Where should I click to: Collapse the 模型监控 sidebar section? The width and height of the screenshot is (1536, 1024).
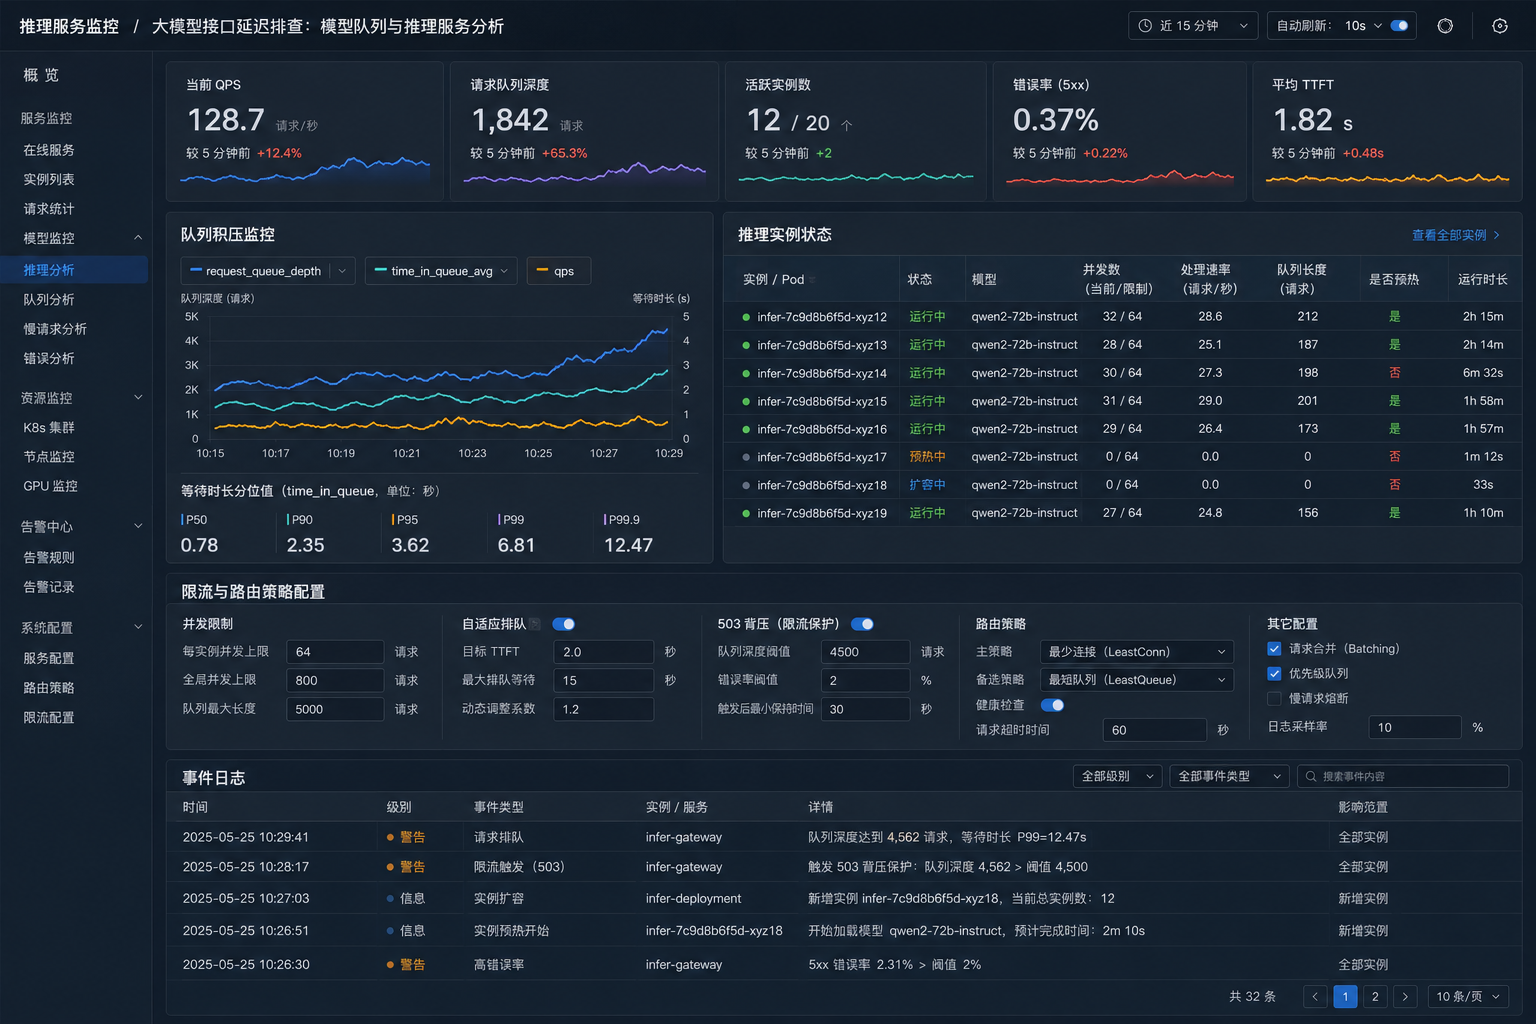pyautogui.click(x=138, y=238)
